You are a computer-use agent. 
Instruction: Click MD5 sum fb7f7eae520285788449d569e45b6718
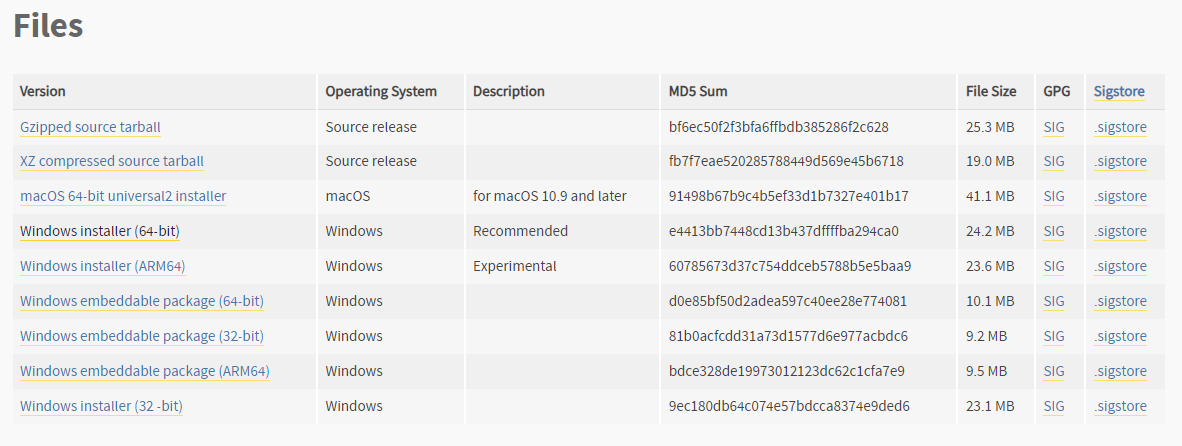point(786,161)
